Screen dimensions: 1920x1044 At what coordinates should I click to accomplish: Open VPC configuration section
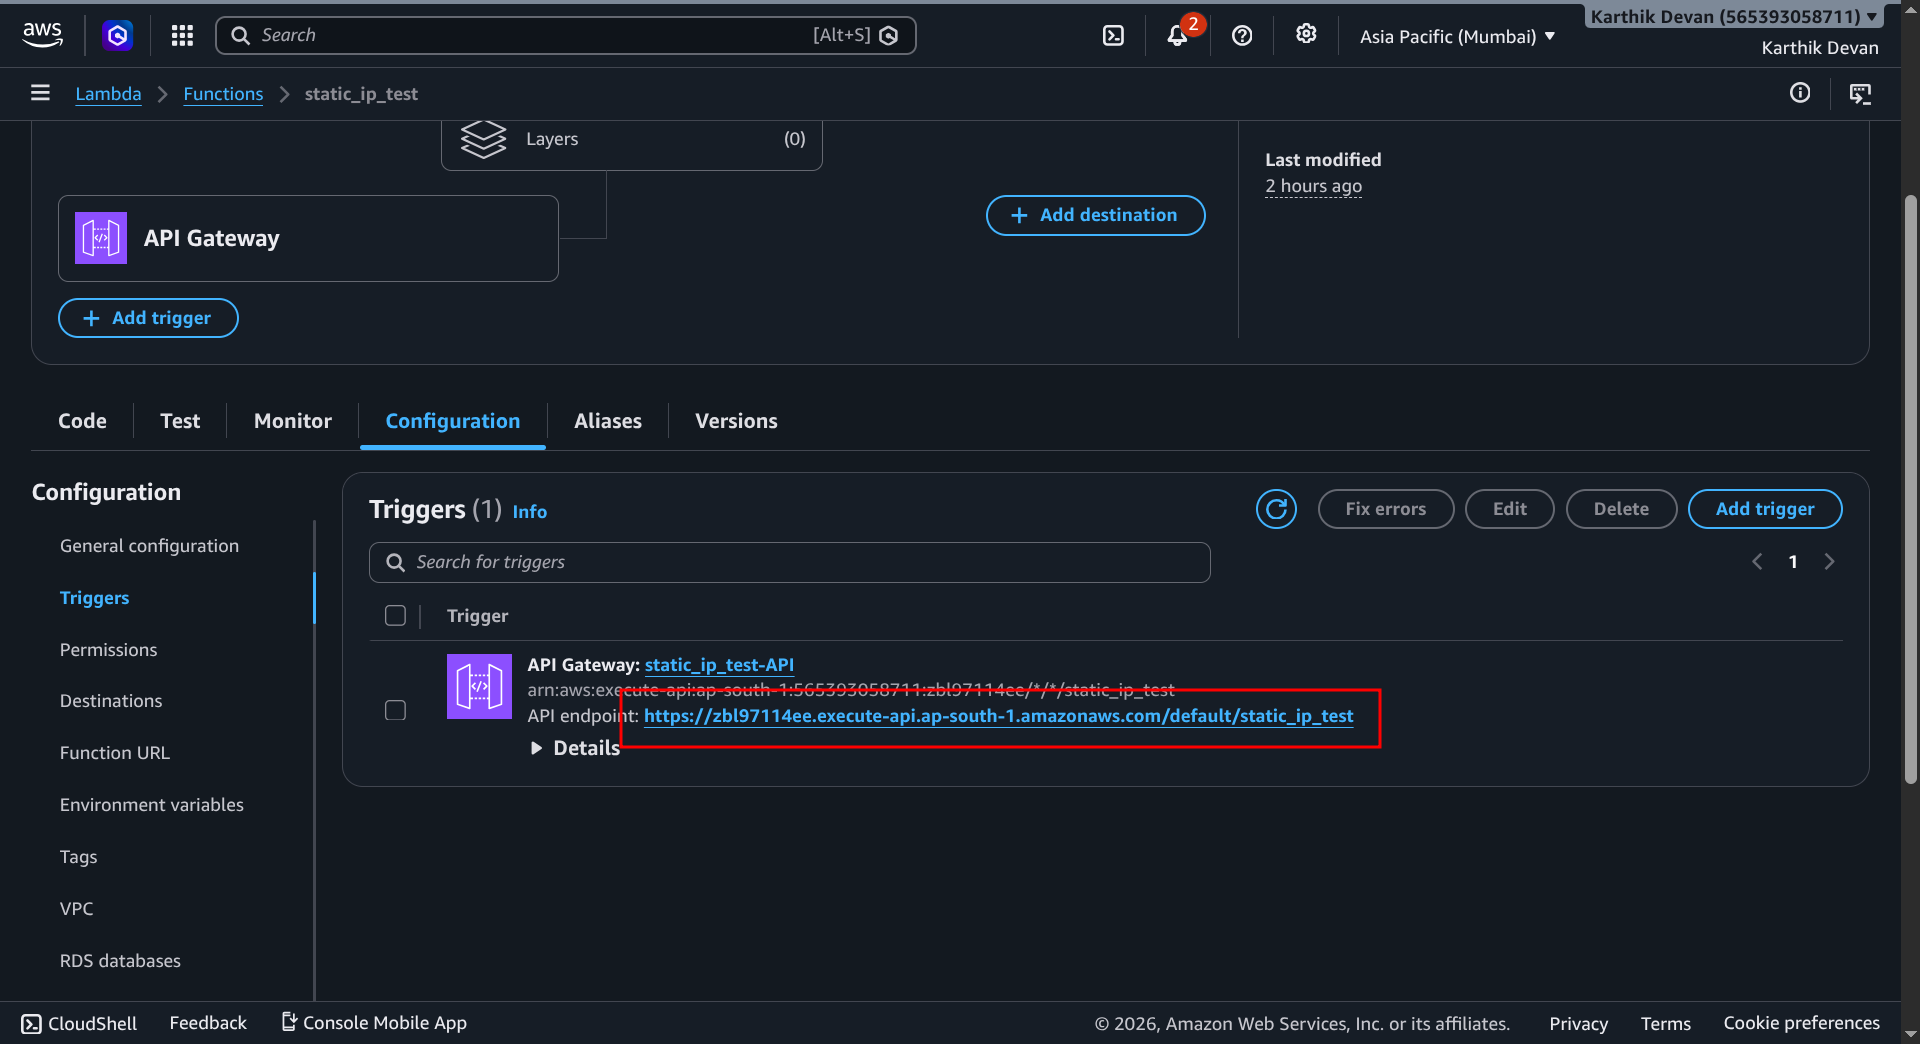click(76, 909)
